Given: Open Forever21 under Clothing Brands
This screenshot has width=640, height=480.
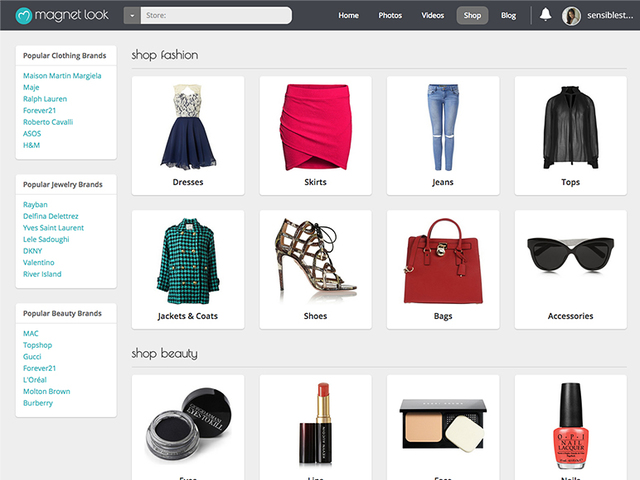Looking at the screenshot, I should (39, 110).
